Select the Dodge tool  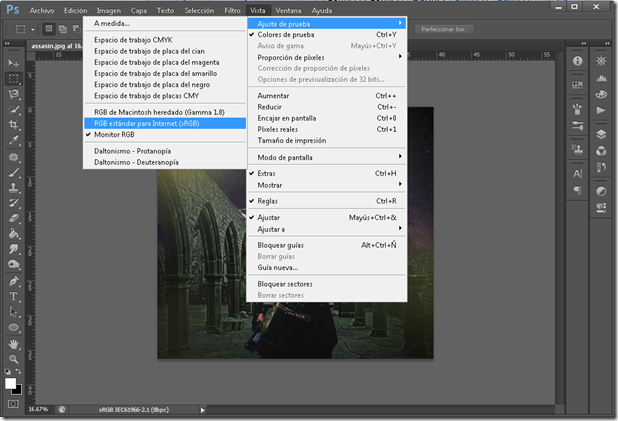point(14,264)
